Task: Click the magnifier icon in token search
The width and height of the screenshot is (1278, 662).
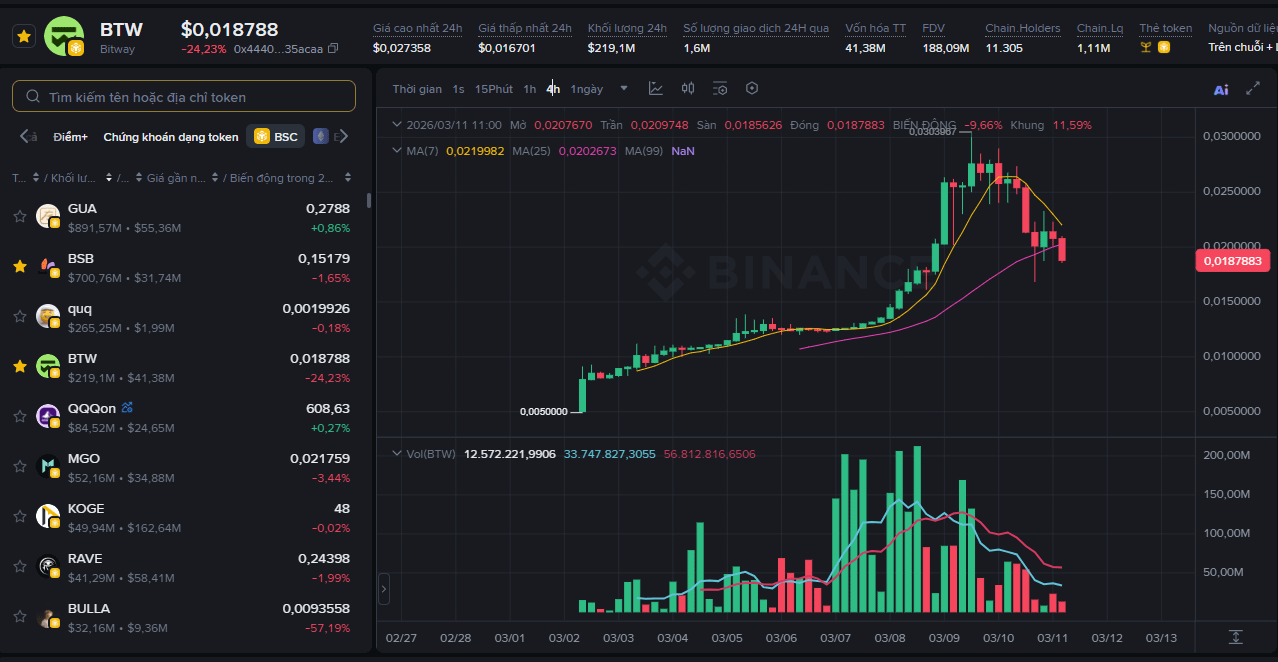Action: point(32,97)
